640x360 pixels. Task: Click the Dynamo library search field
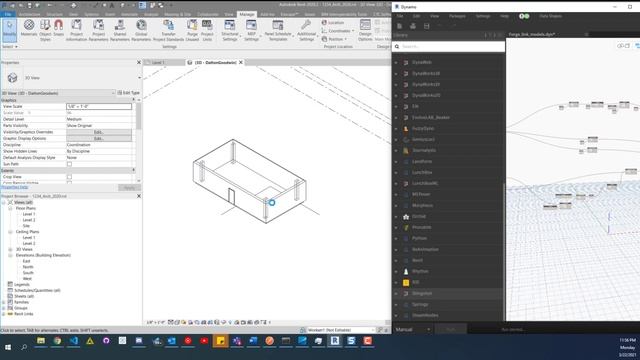pos(449,47)
